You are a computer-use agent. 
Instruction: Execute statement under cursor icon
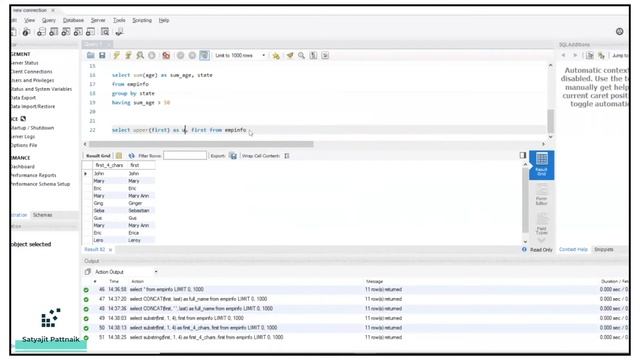[128, 56]
